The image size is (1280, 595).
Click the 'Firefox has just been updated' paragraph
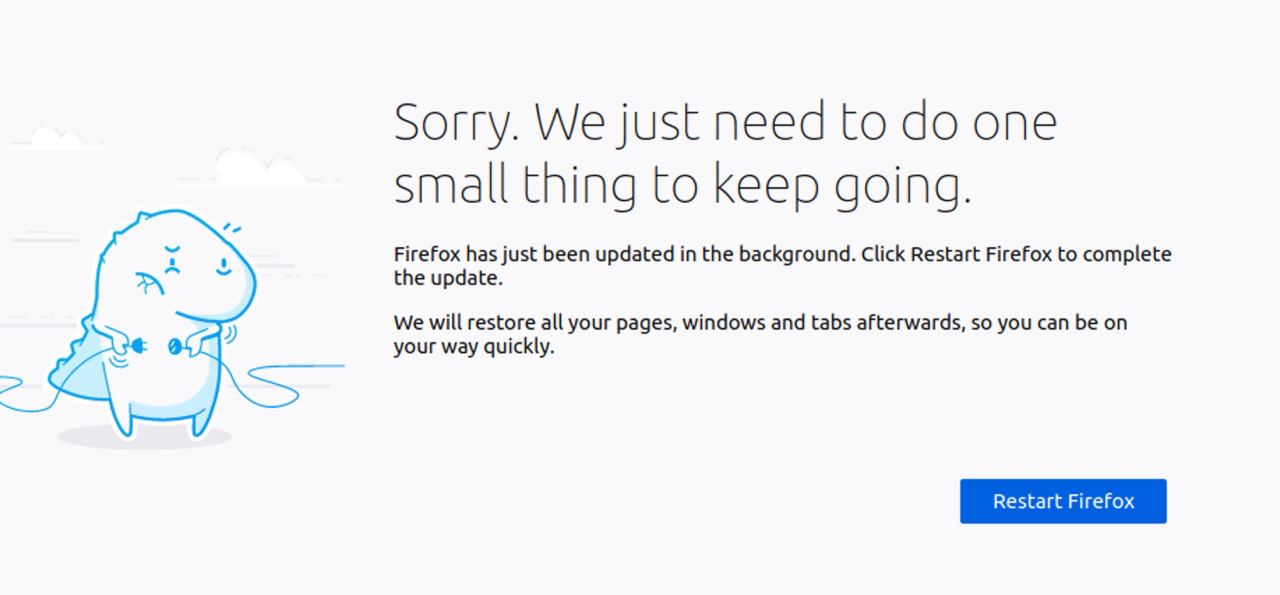(x=782, y=266)
